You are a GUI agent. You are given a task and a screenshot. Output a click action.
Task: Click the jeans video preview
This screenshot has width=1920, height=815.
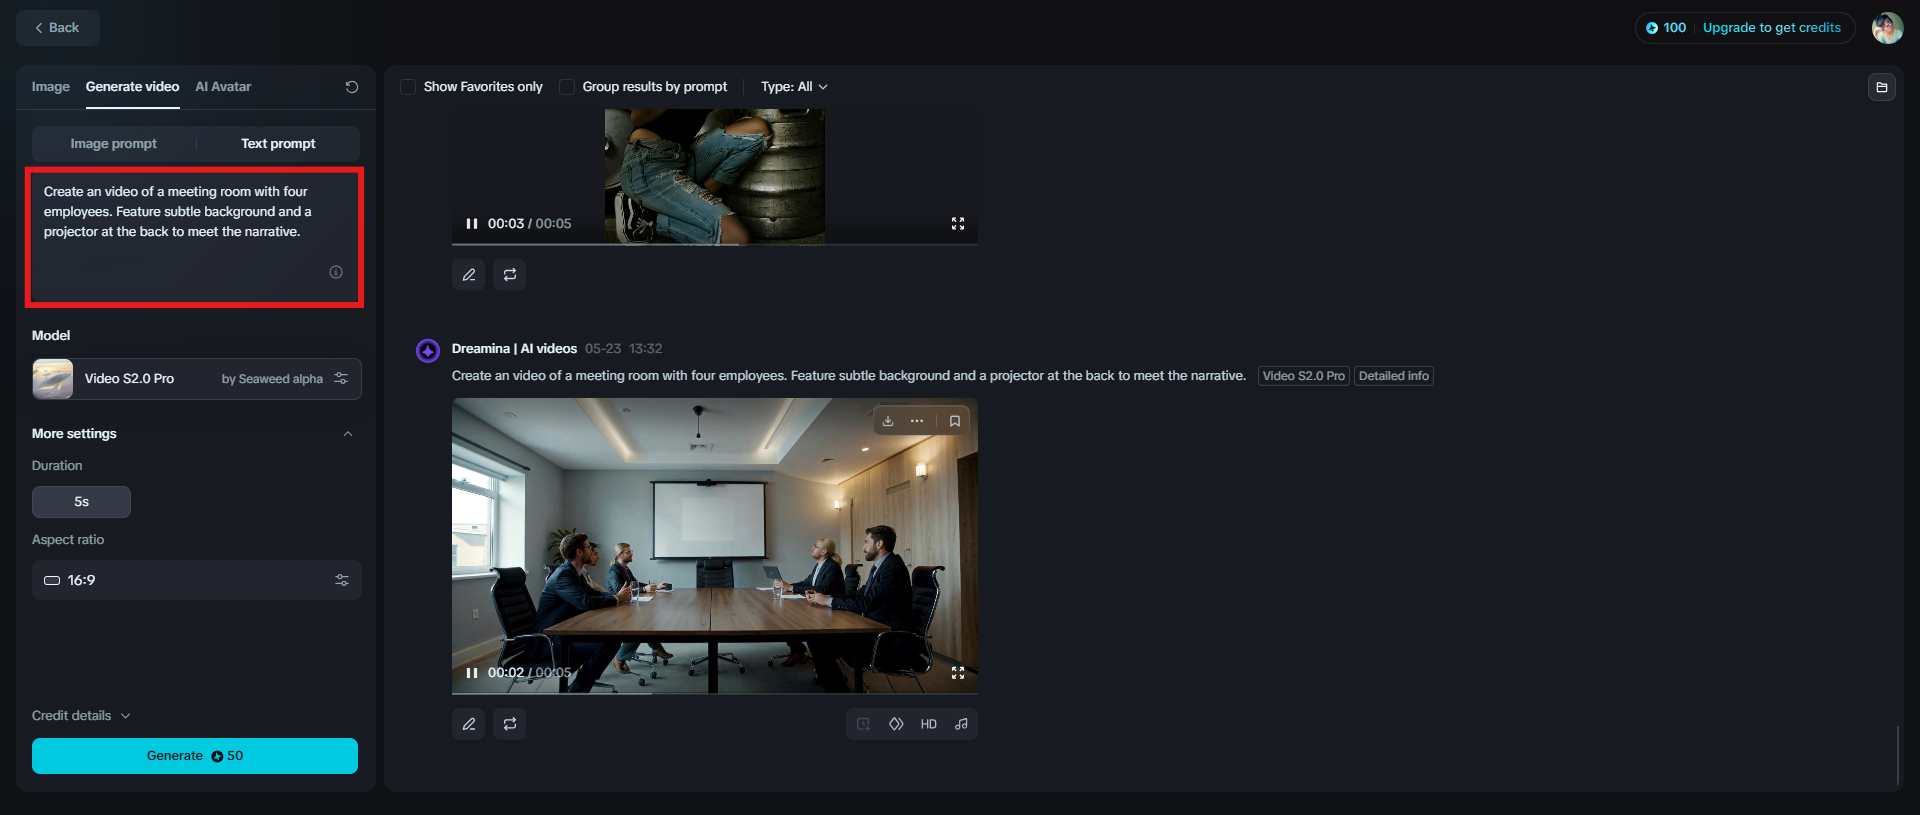(x=715, y=177)
